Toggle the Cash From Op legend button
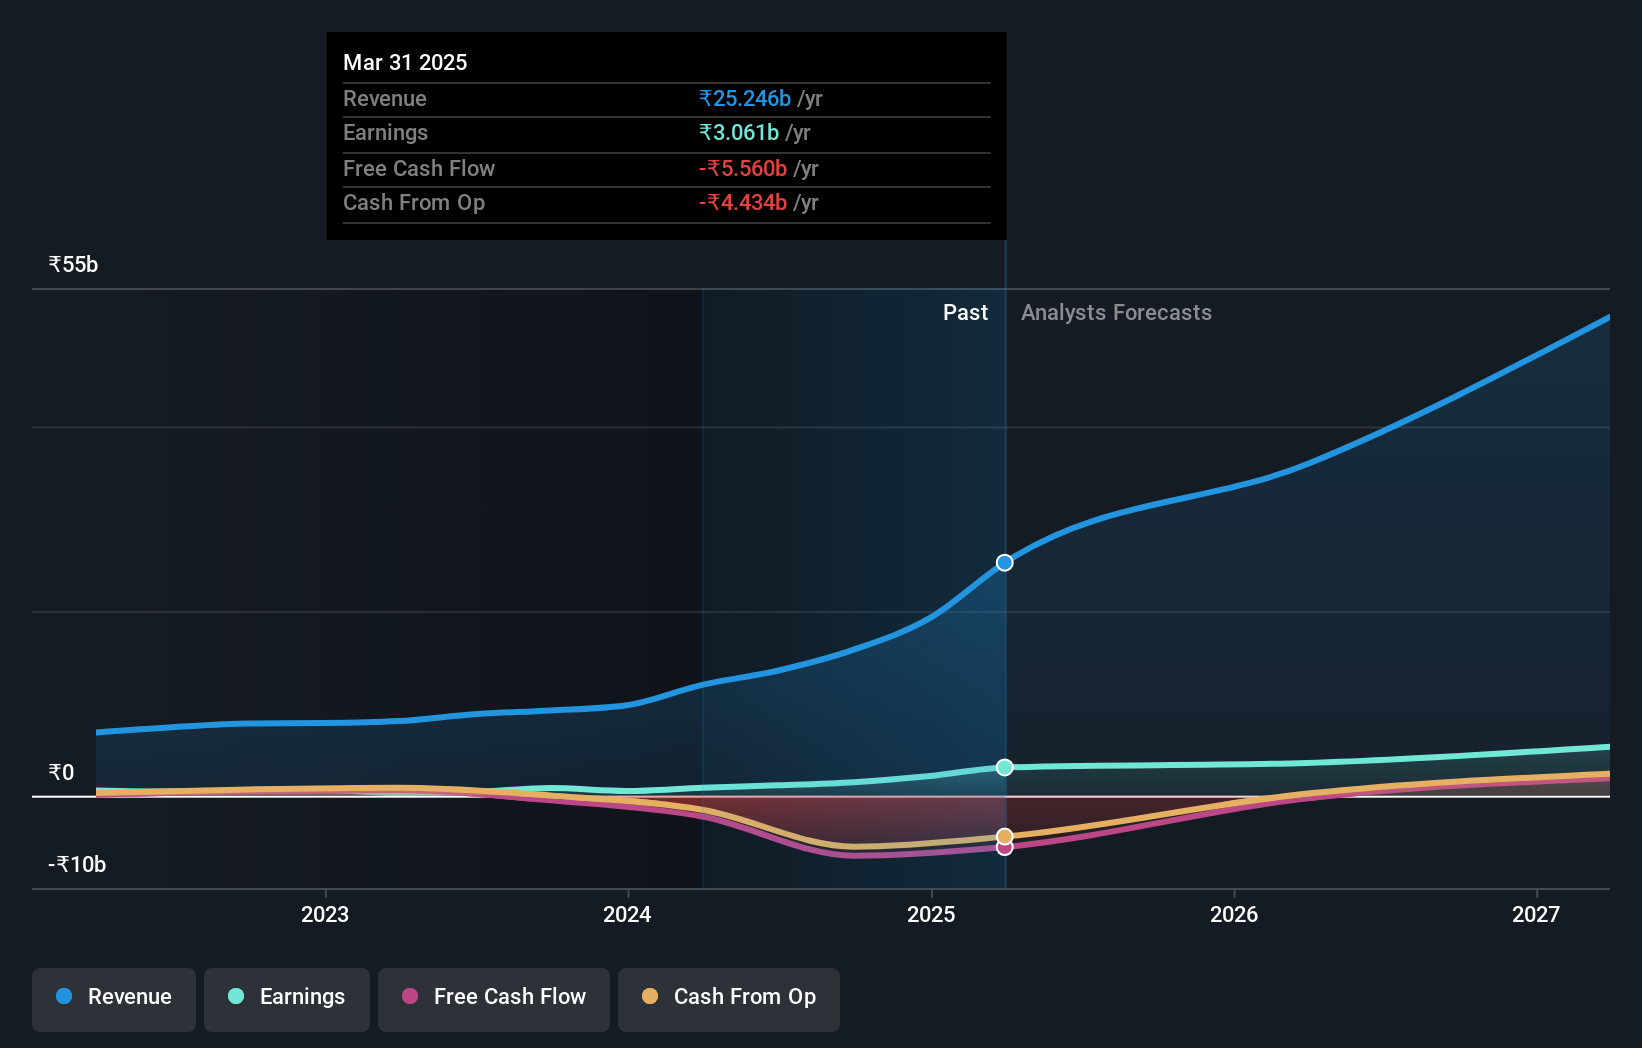The height and width of the screenshot is (1048, 1642). [729, 999]
